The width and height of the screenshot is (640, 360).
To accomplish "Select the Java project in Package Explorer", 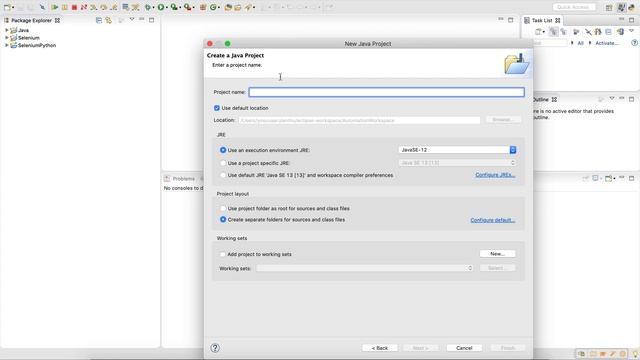I will pos(23,30).
